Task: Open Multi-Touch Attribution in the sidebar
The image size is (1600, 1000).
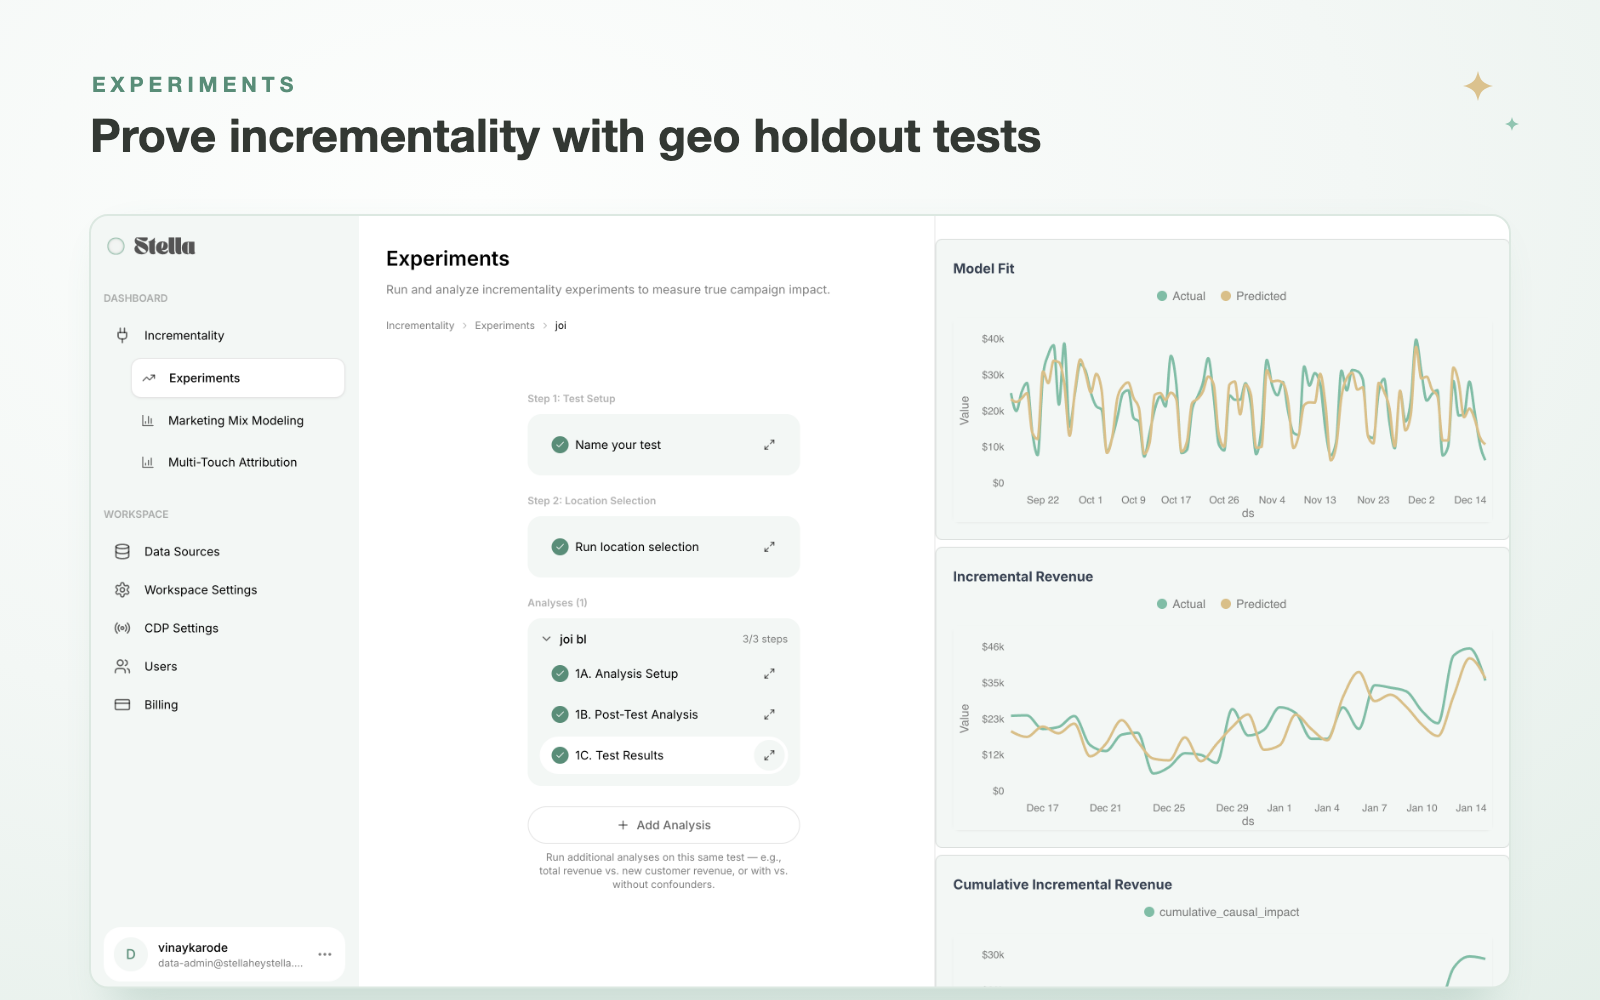Action: click(238, 462)
